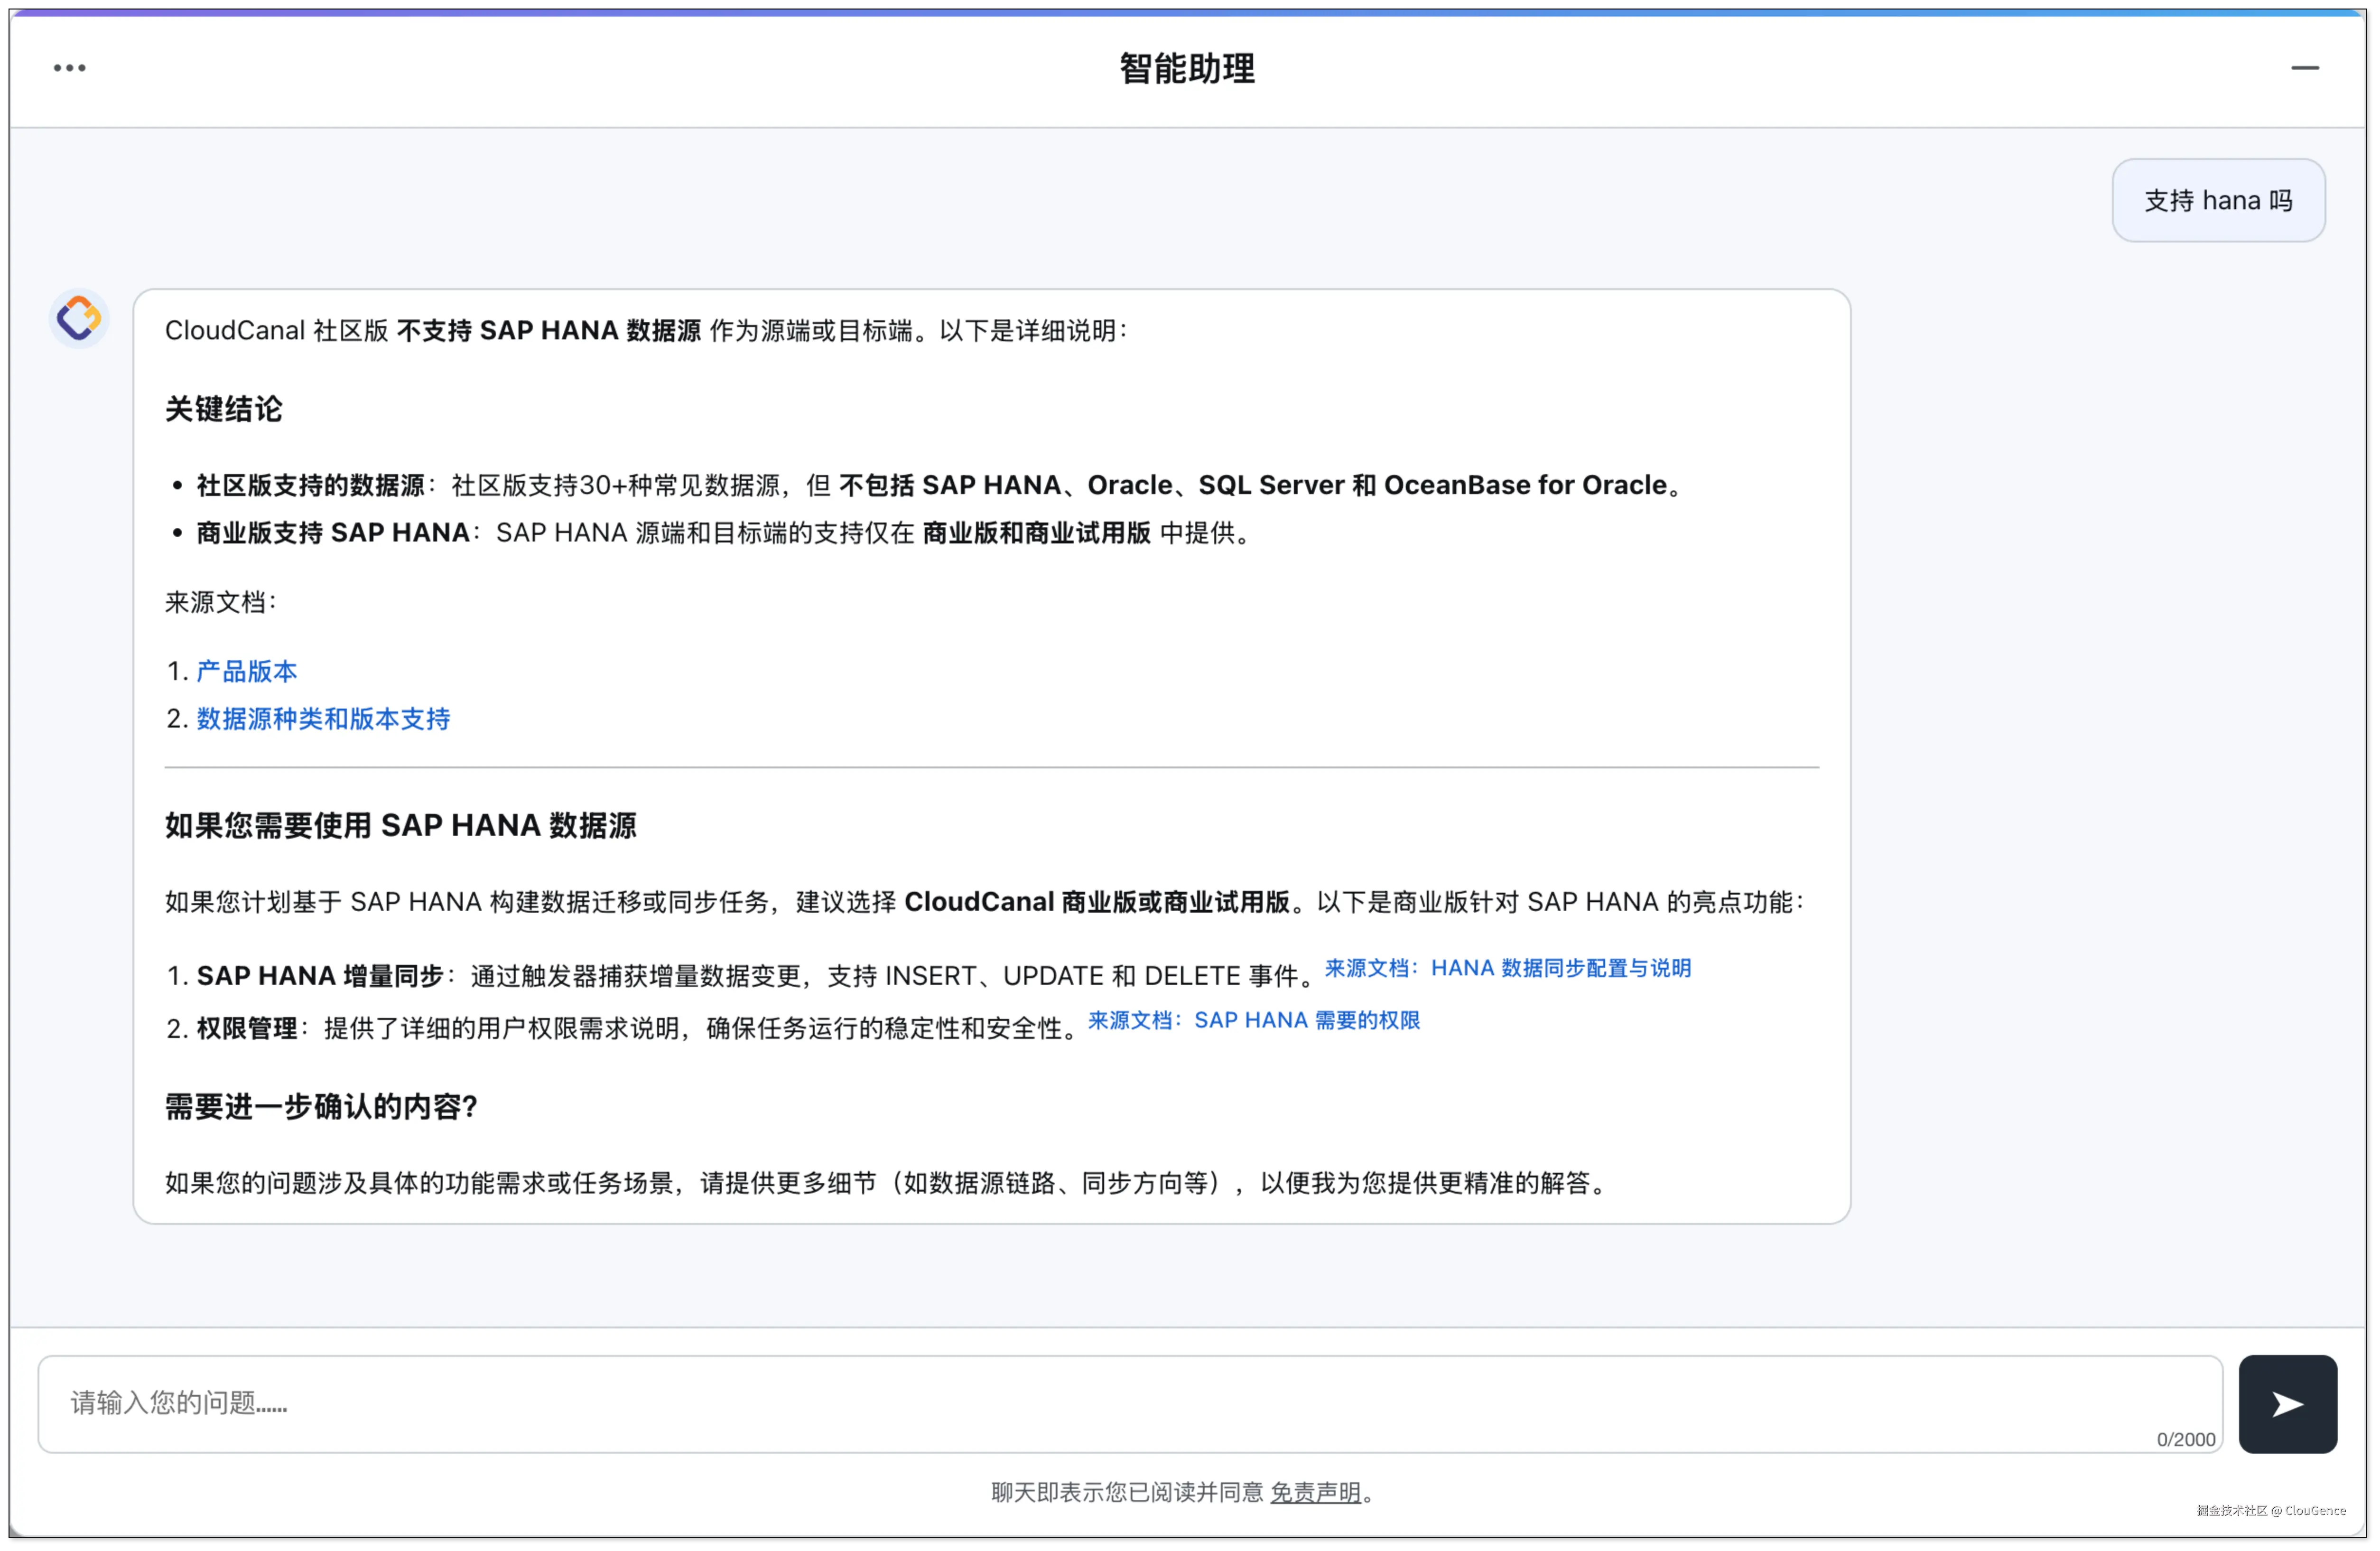
Task: Focus the 请输入您的问题 input box
Action: pyautogui.click(x=1100, y=1402)
